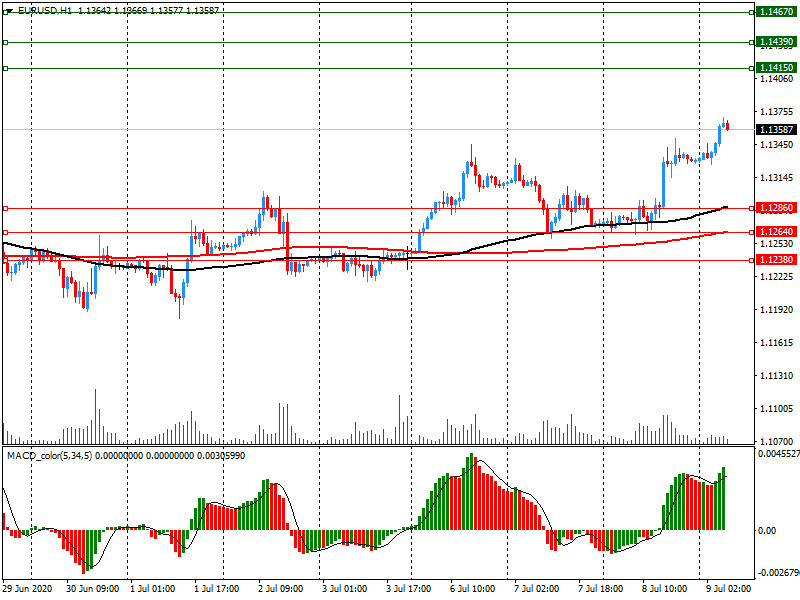Click the MACD_color(5,34,5) indicator label
This screenshot has width=800, height=600.
56,456
